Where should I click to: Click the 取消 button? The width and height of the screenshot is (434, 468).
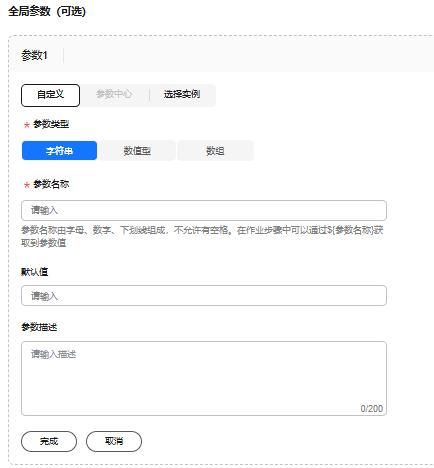tap(114, 441)
